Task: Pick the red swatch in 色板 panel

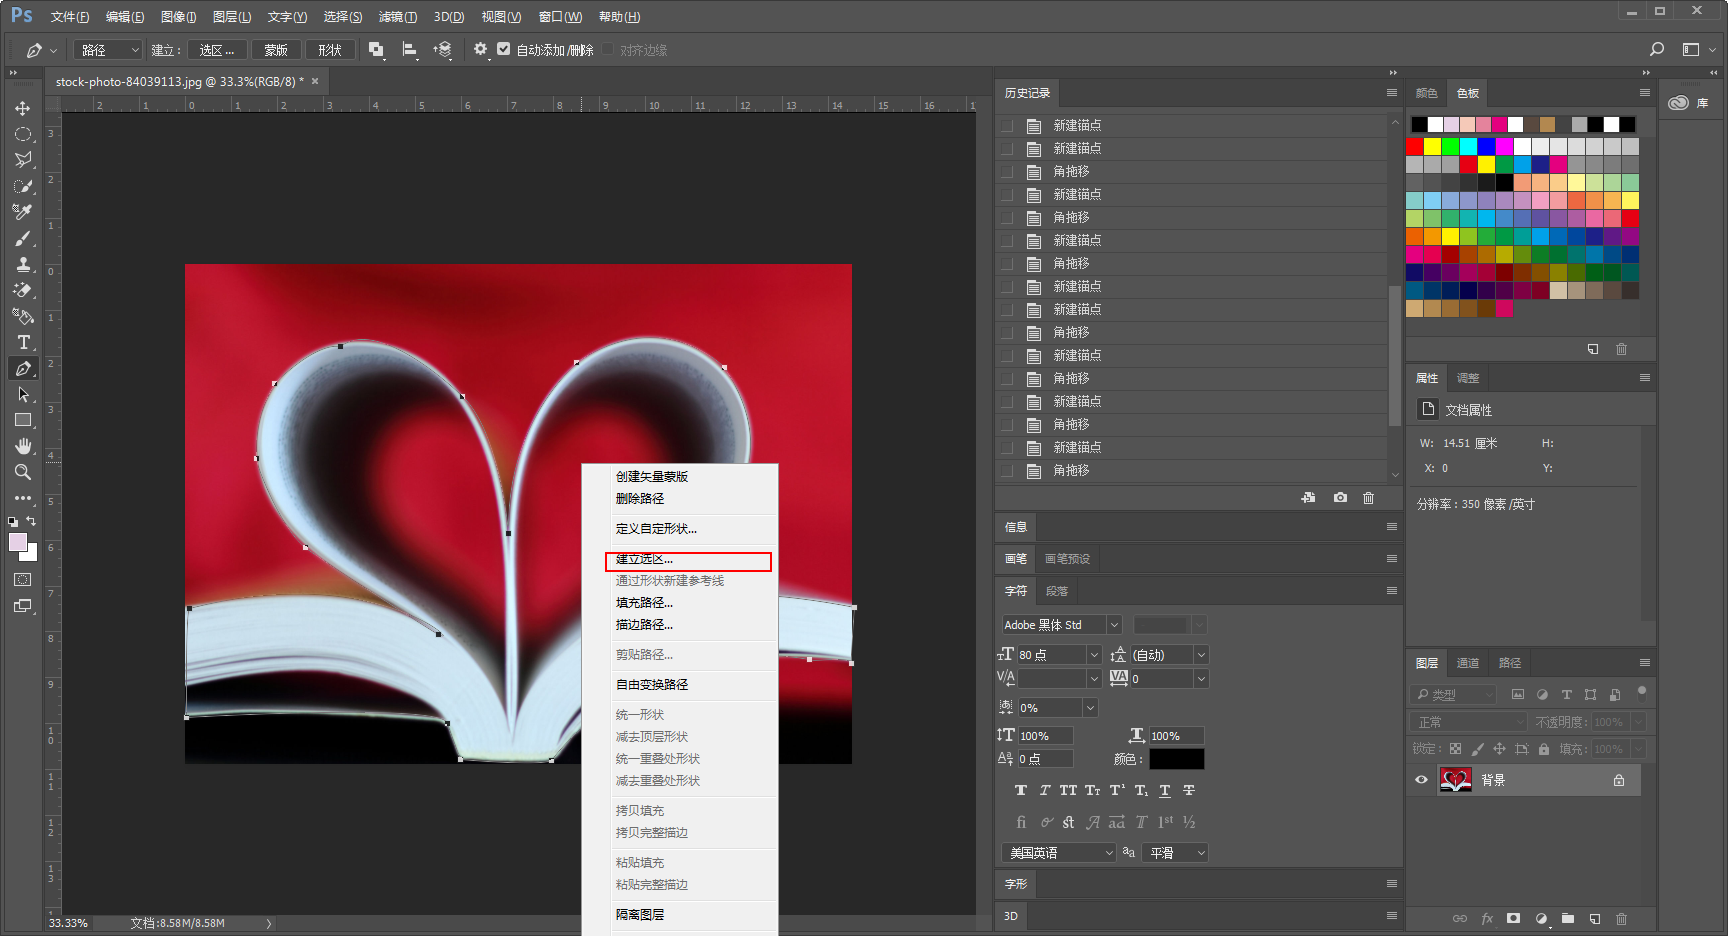Action: [1415, 146]
